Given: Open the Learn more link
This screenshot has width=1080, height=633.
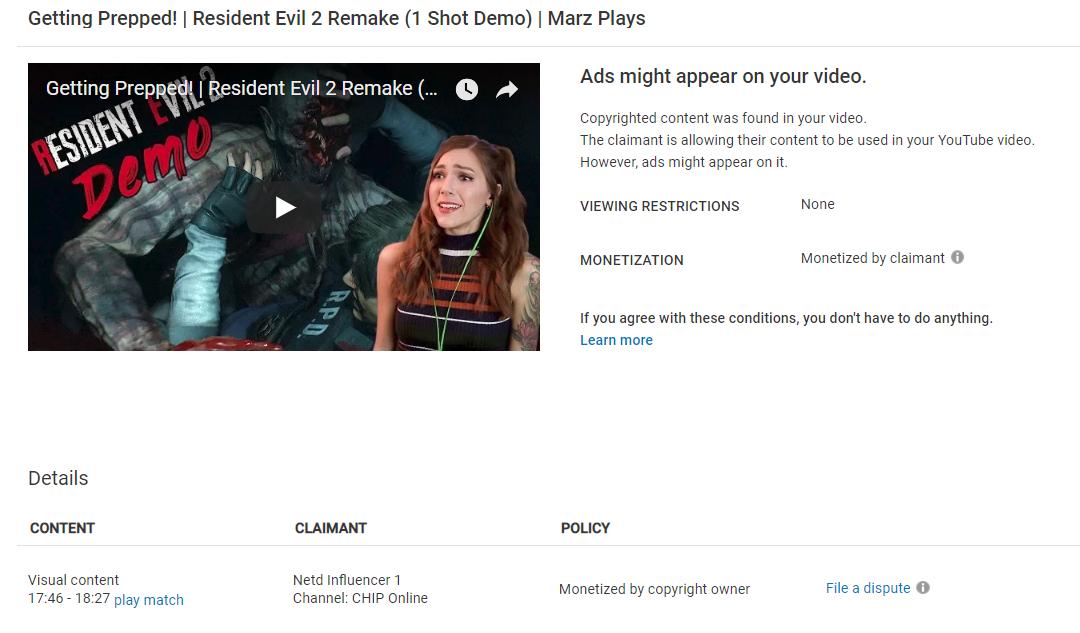Looking at the screenshot, I should pos(616,340).
